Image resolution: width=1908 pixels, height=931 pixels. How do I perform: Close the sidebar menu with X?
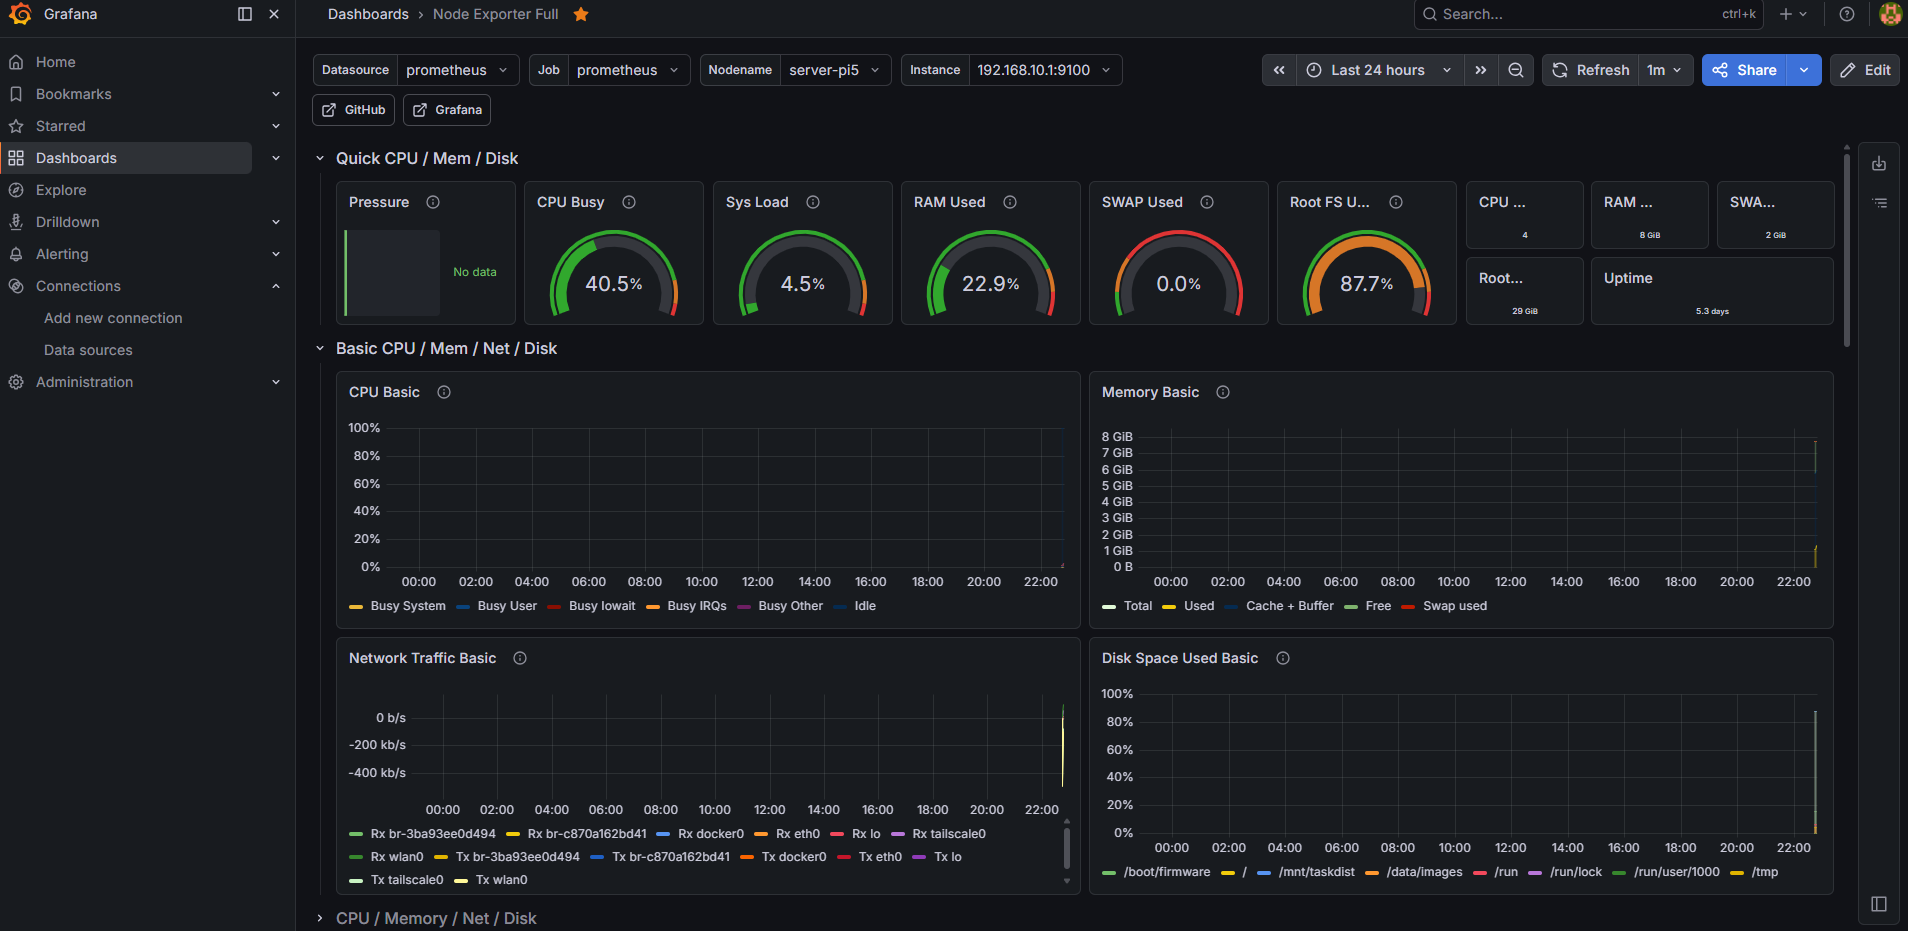coord(274,14)
